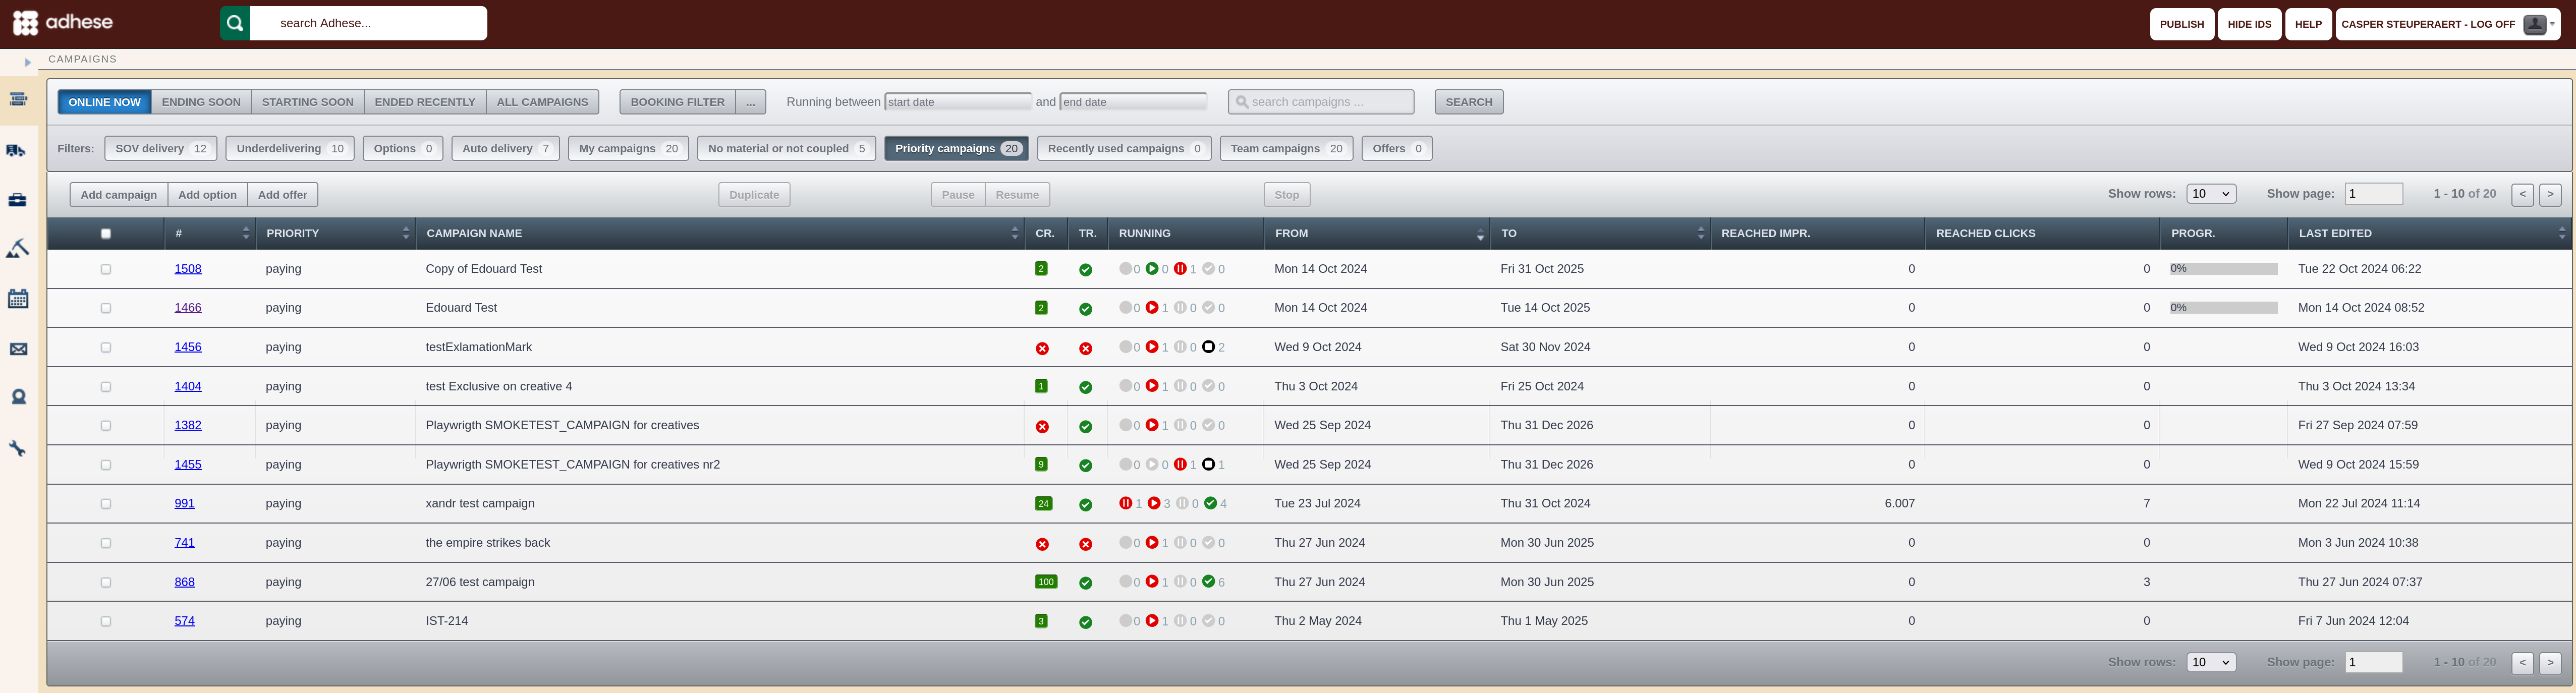Switch to the All Campaigns tab
This screenshot has height=693, width=2576.
542,102
